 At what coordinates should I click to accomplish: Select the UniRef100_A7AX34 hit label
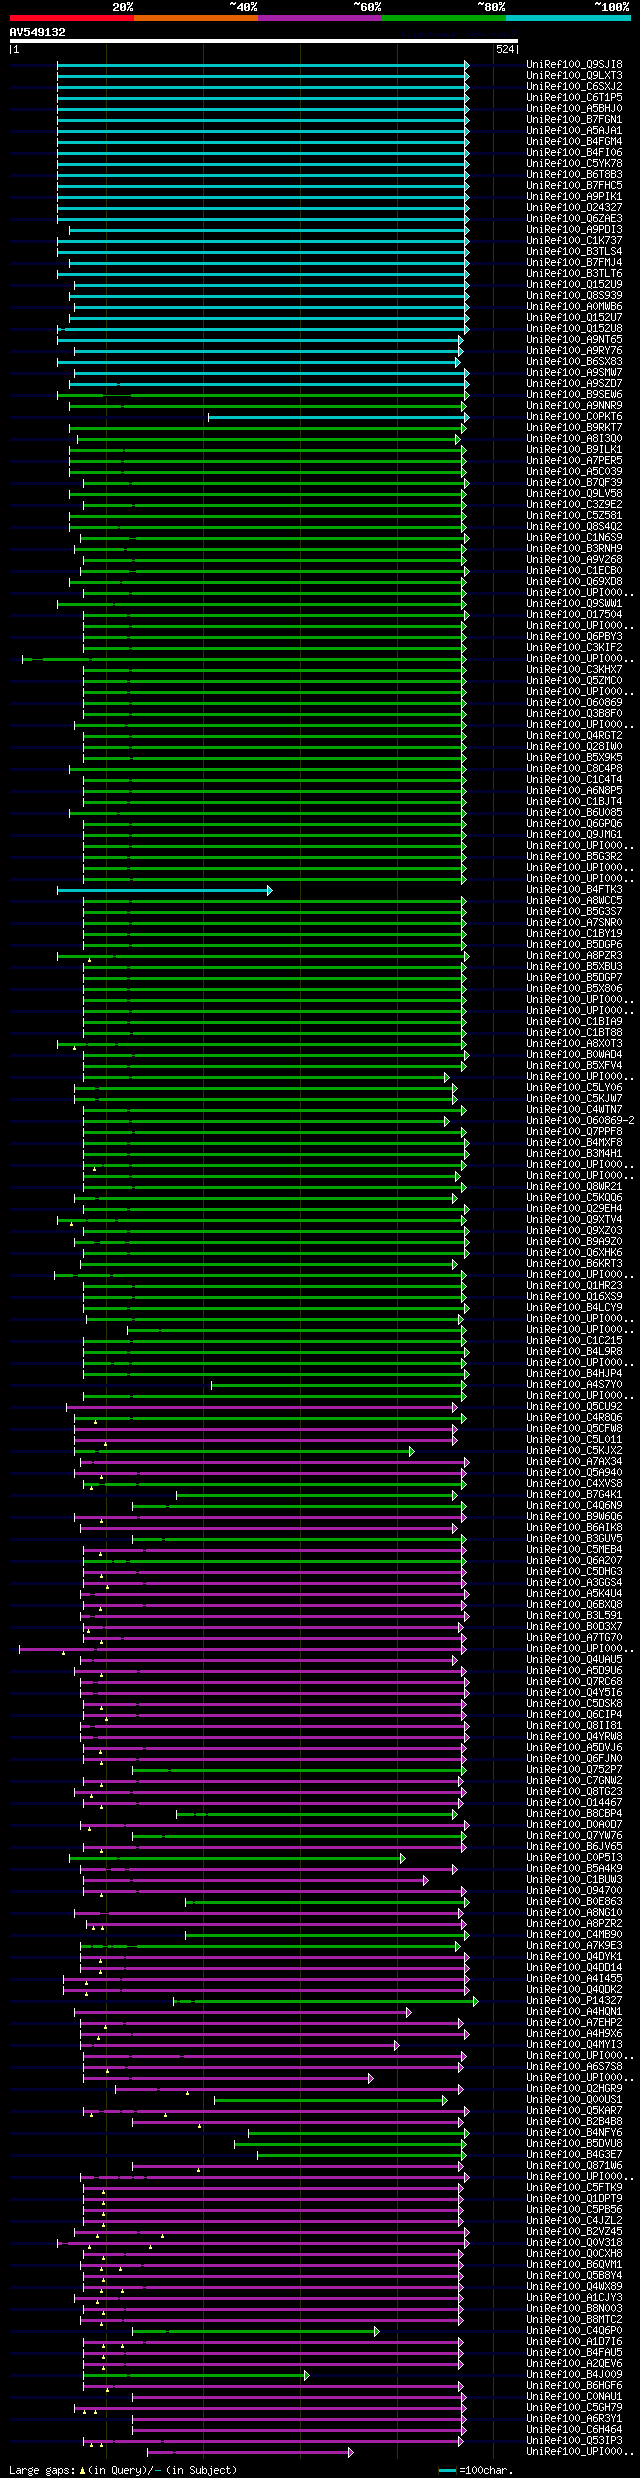(x=574, y=1462)
